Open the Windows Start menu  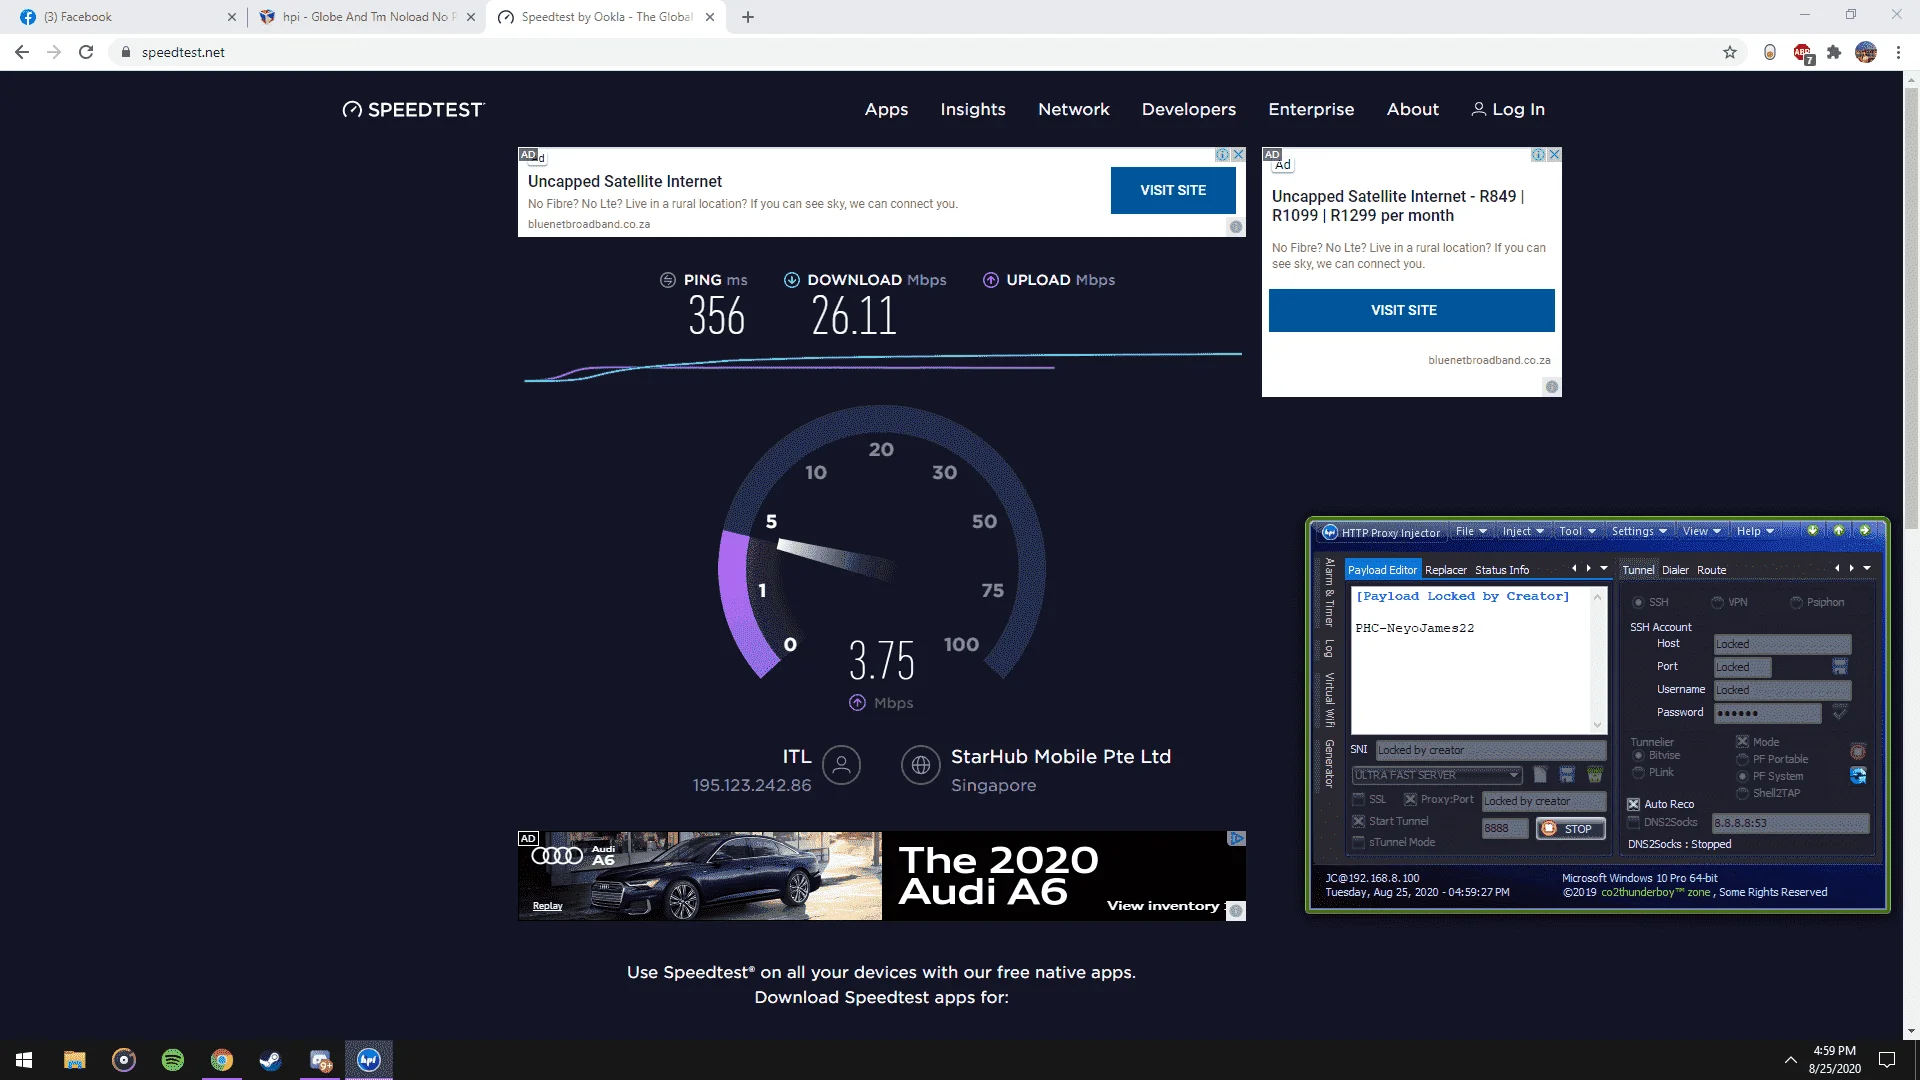[24, 1060]
